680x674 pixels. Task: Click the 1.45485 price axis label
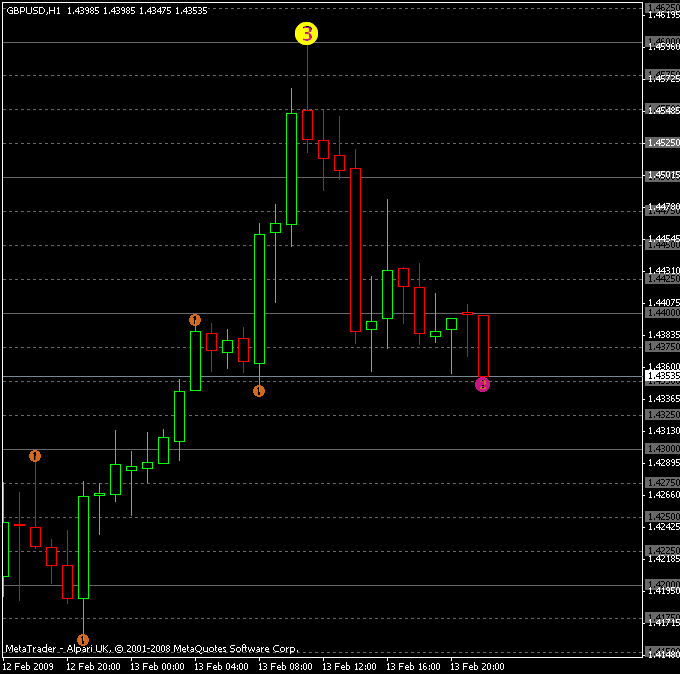click(x=664, y=110)
